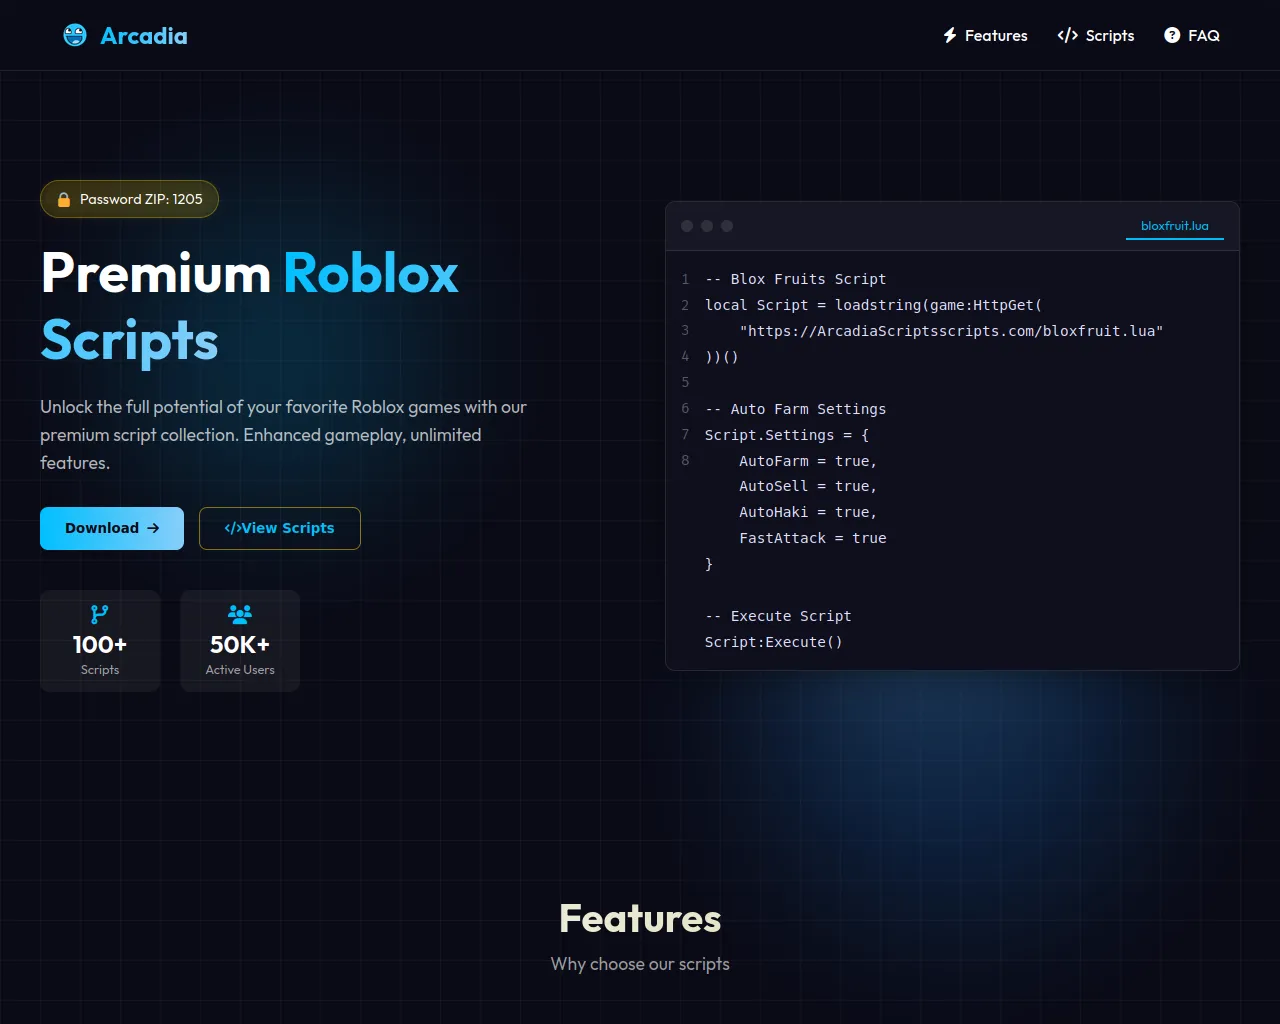This screenshot has height=1024, width=1280.
Task: Click the Scripts label under 100+
Action: pyautogui.click(x=100, y=670)
